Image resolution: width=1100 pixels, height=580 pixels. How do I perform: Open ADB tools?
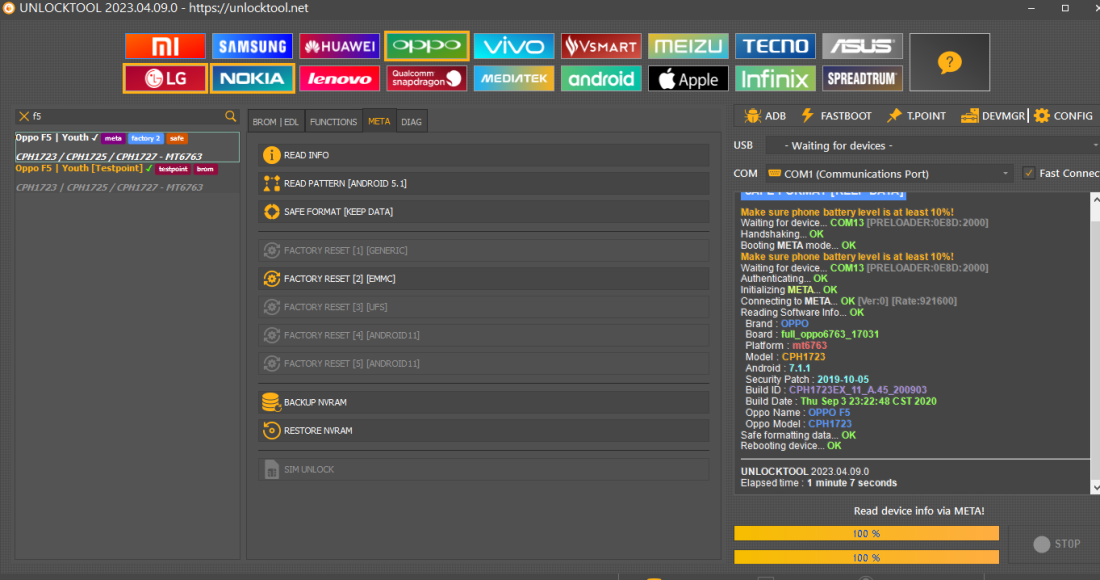point(765,116)
